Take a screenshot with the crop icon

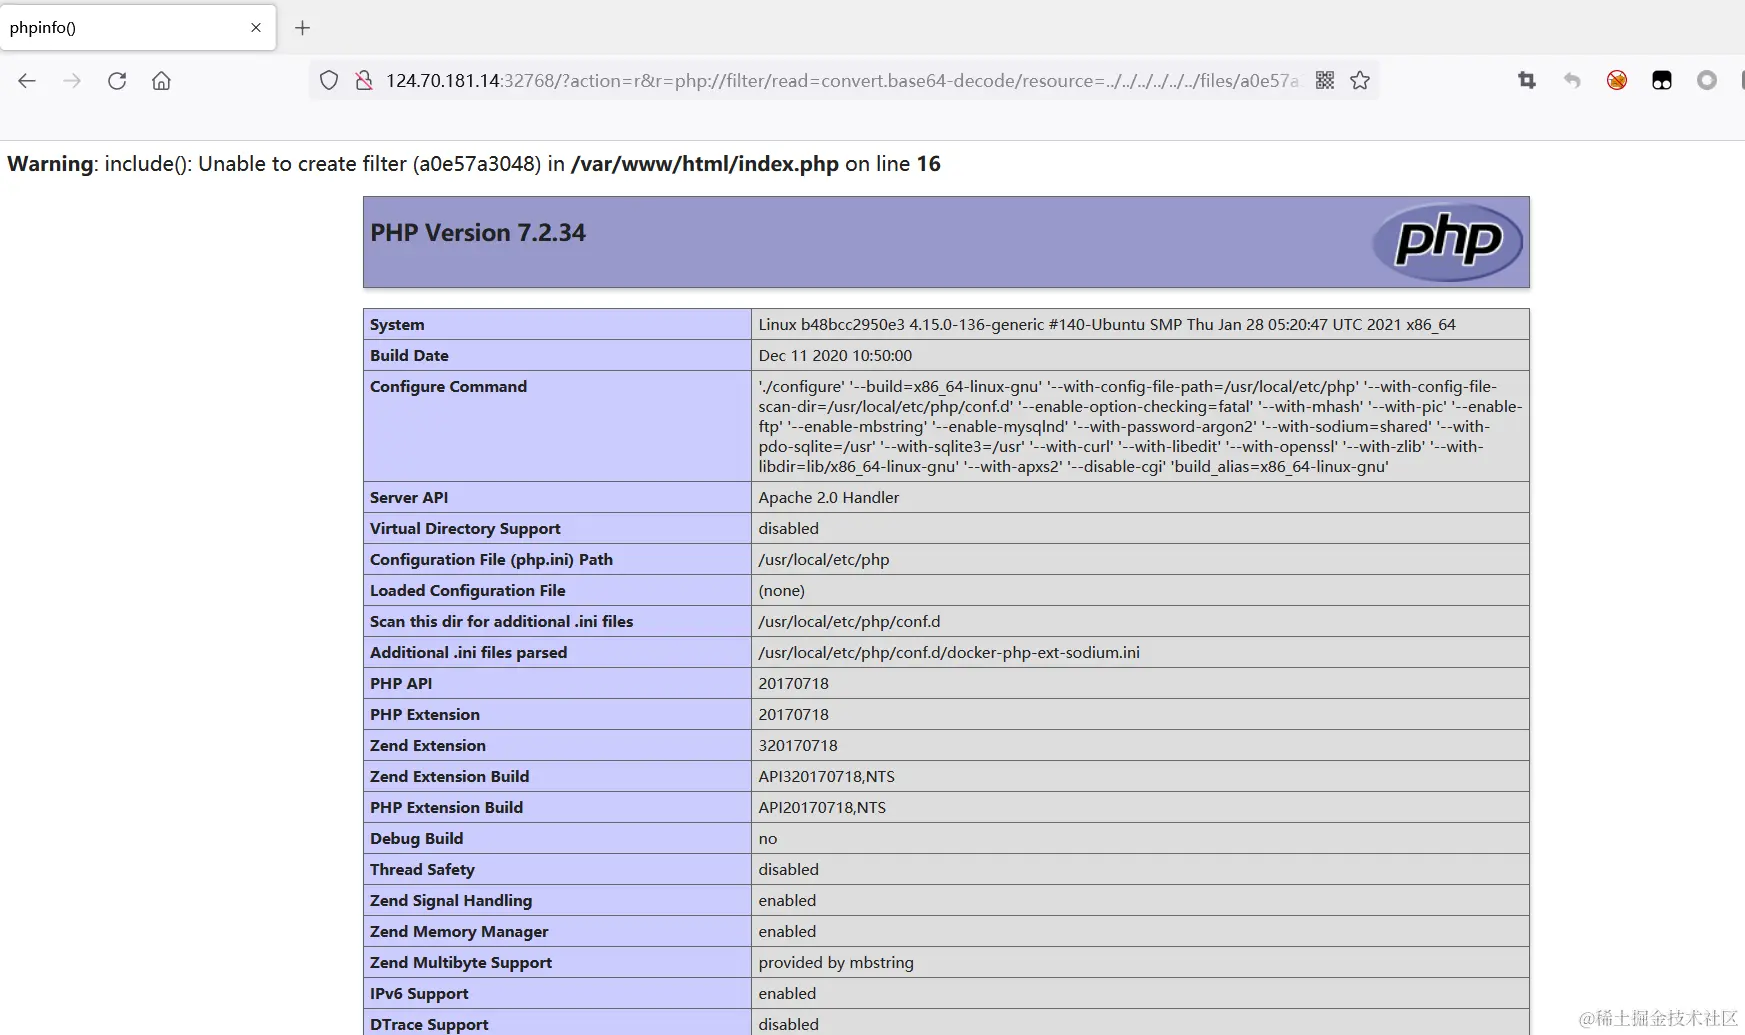tap(1527, 80)
